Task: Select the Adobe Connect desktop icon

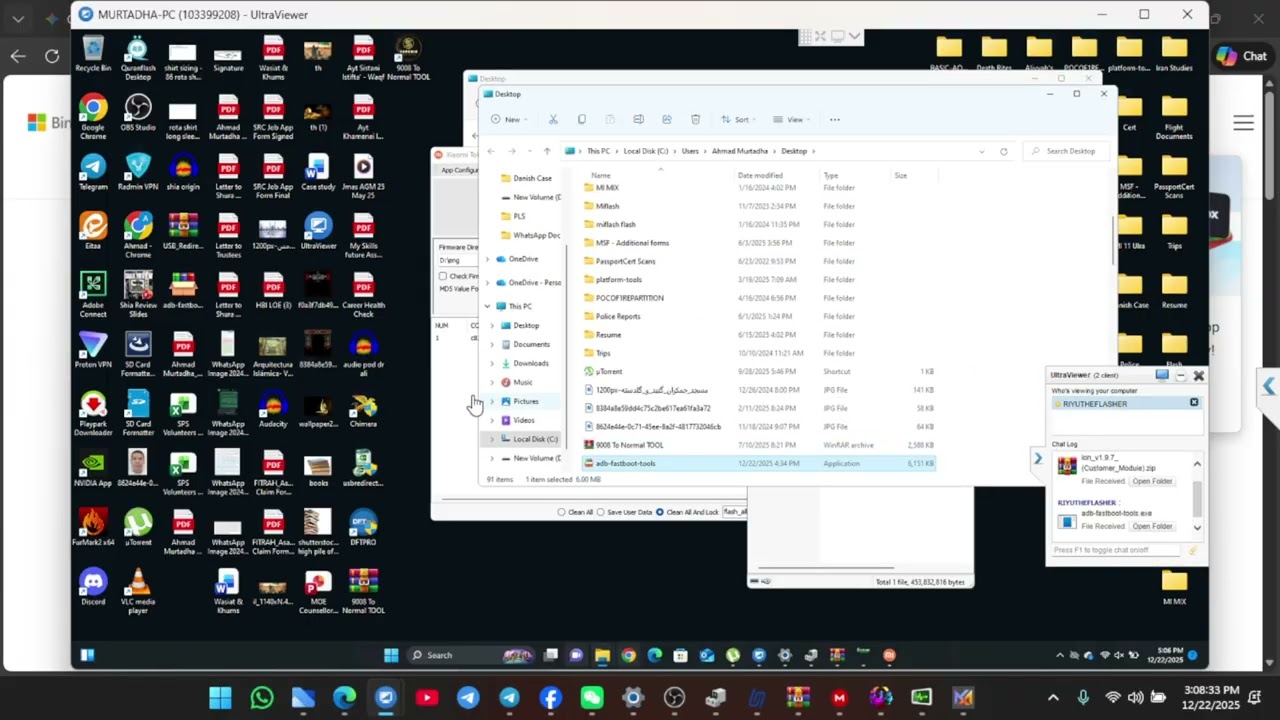Action: pos(93,294)
